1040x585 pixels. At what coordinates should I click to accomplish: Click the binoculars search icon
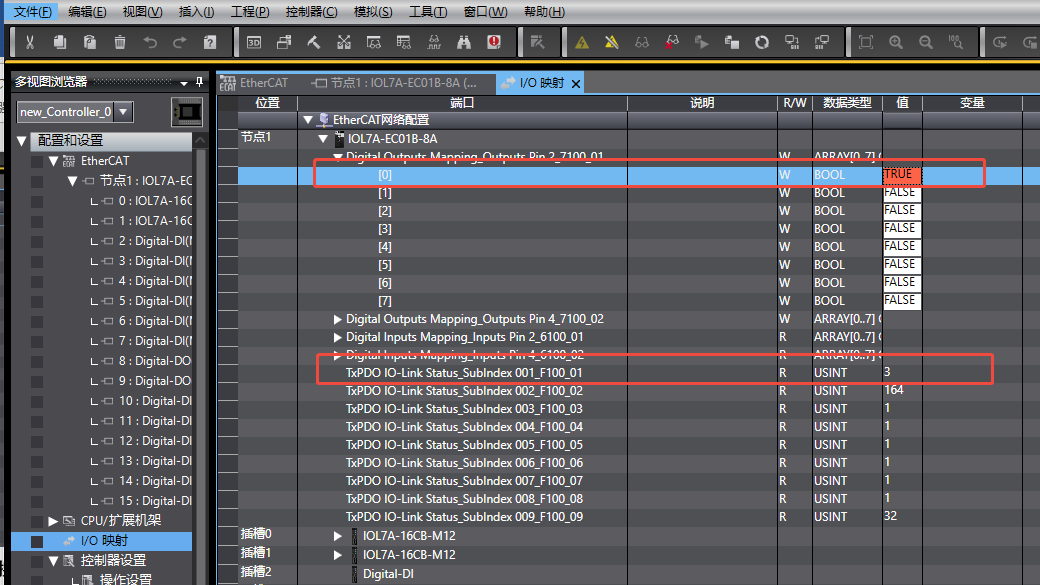[x=464, y=42]
